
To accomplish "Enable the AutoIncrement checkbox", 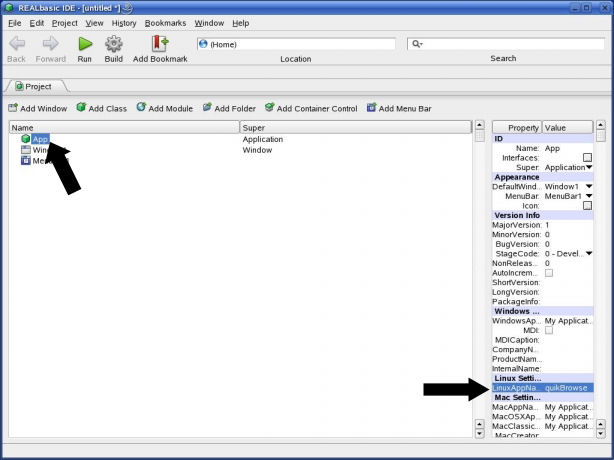I will (x=549, y=273).
